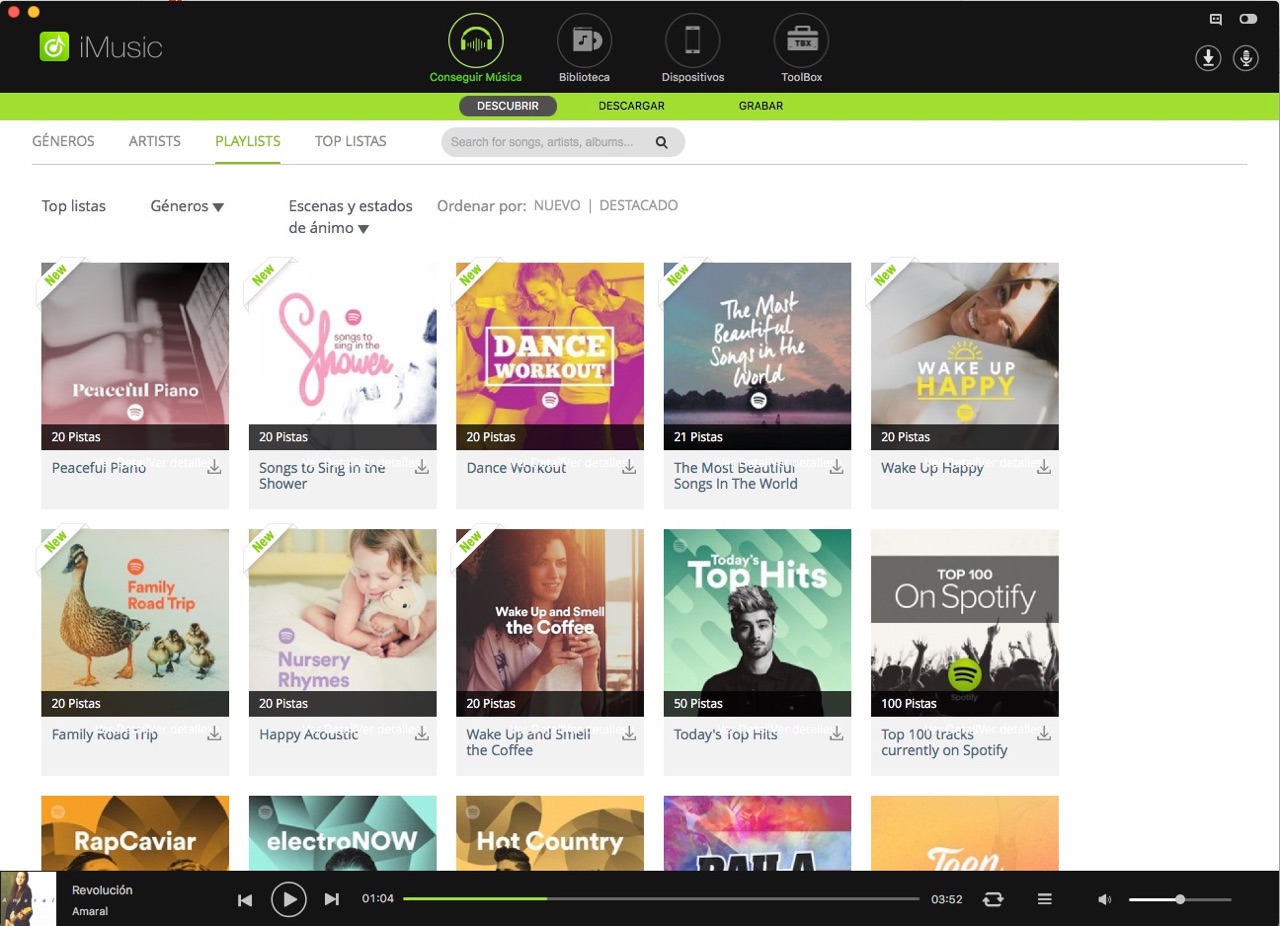Download the Wake Up Happy playlist

click(1044, 467)
